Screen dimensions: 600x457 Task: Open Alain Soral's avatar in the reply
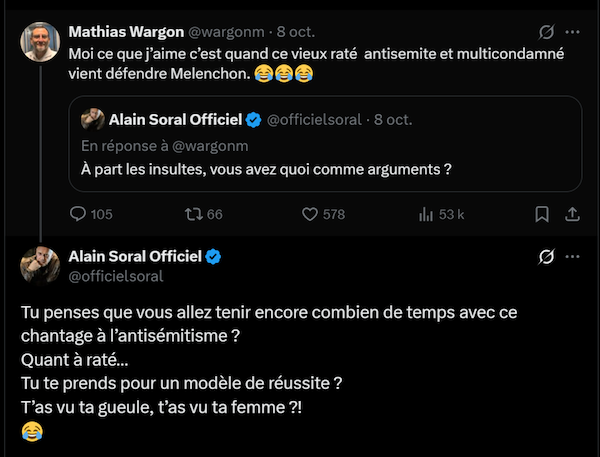coord(40,266)
